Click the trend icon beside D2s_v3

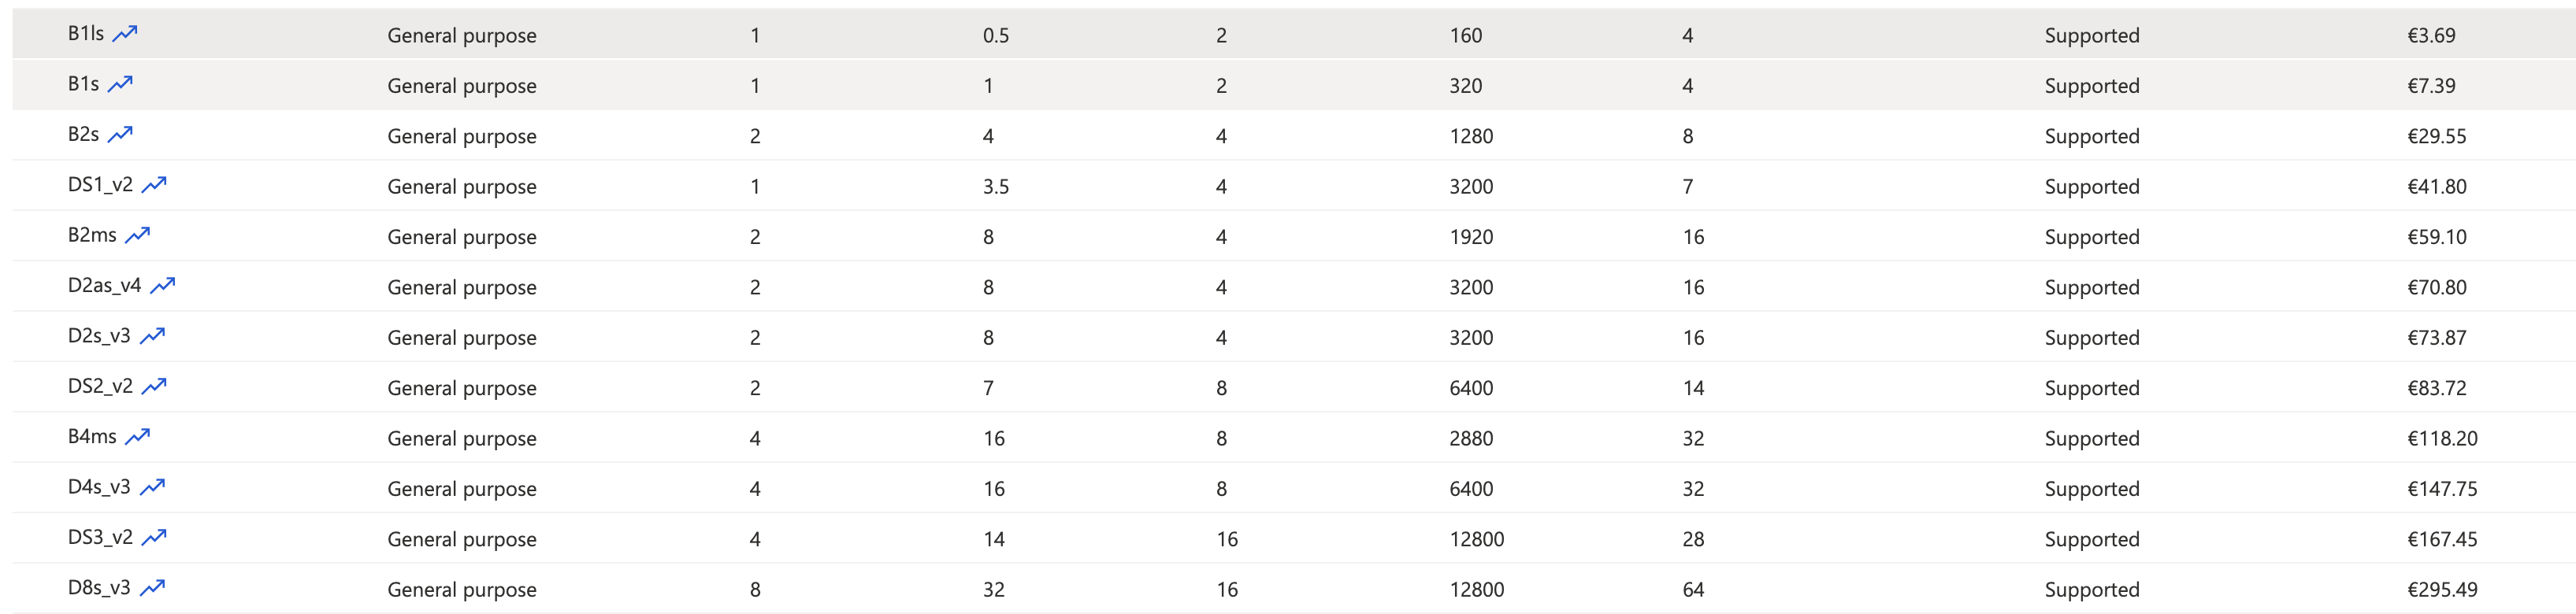pyautogui.click(x=152, y=336)
